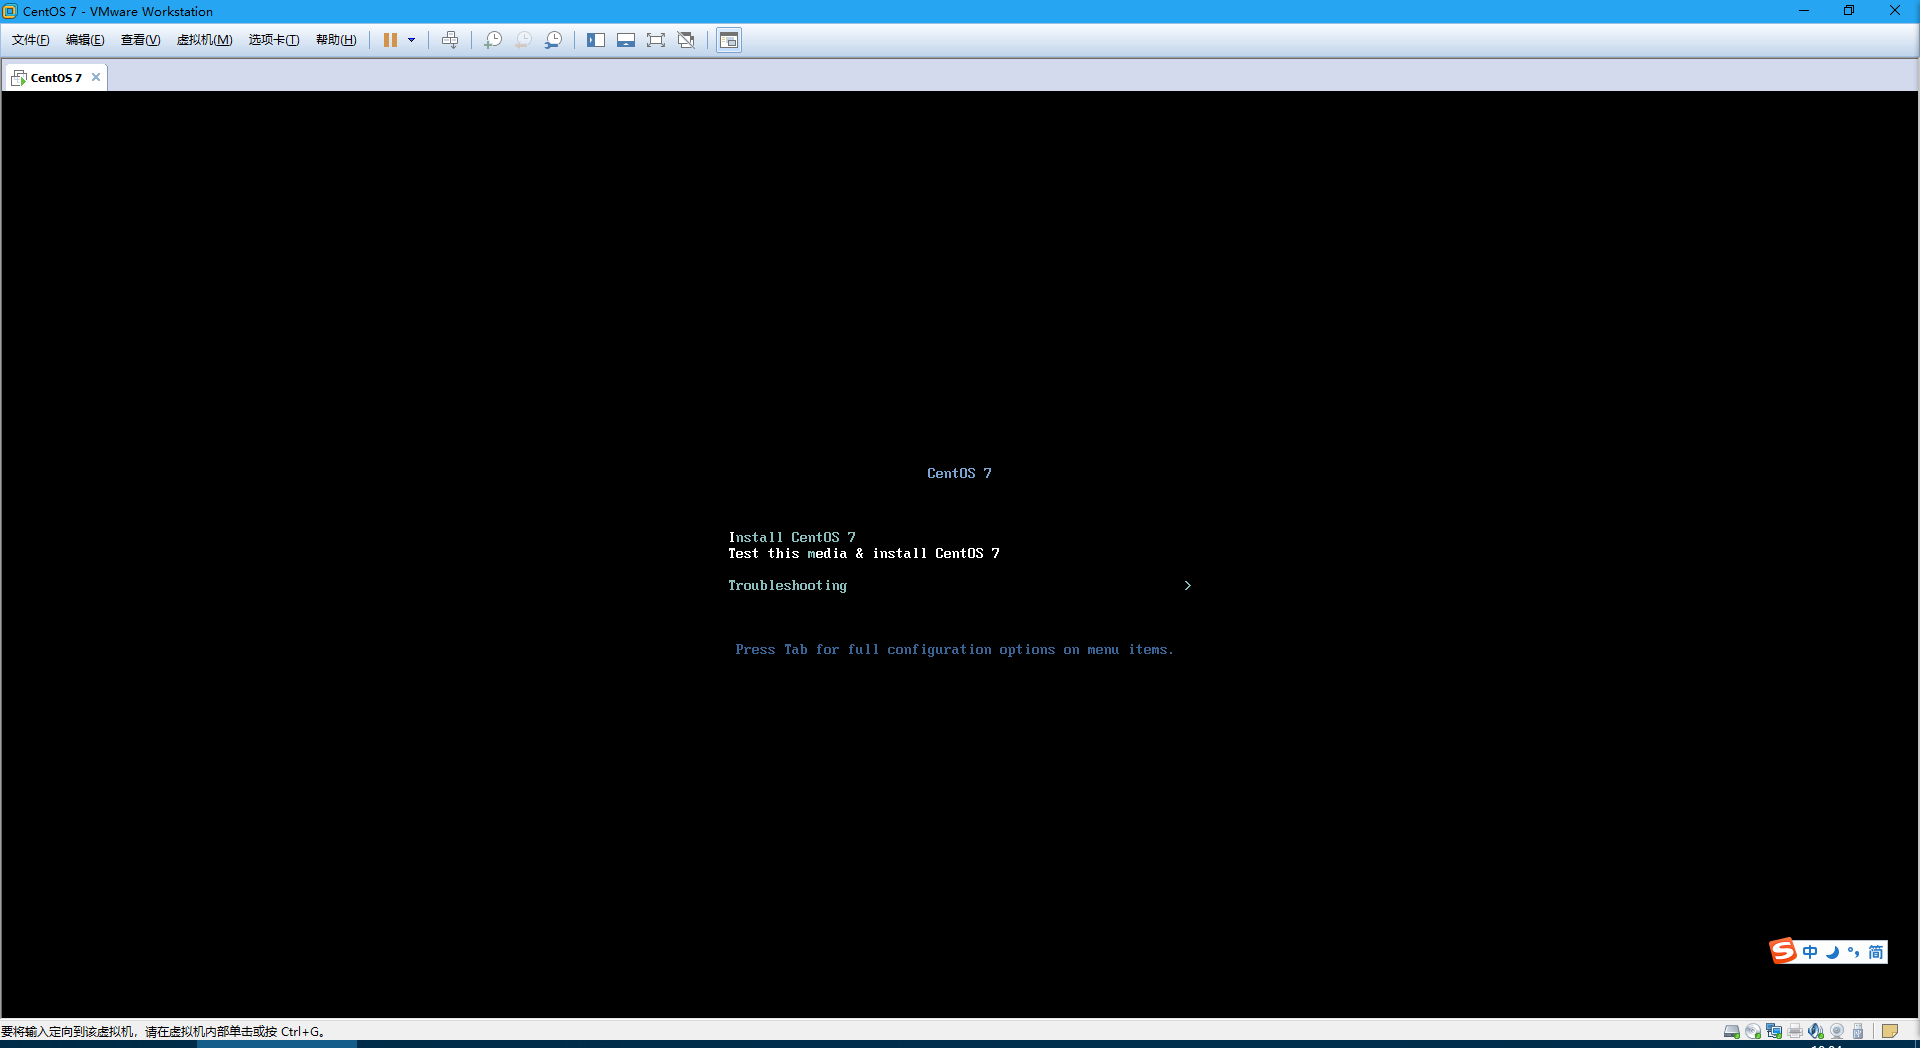Open the 帮助(H) menu
This screenshot has width=1920, height=1048.
pos(336,40)
